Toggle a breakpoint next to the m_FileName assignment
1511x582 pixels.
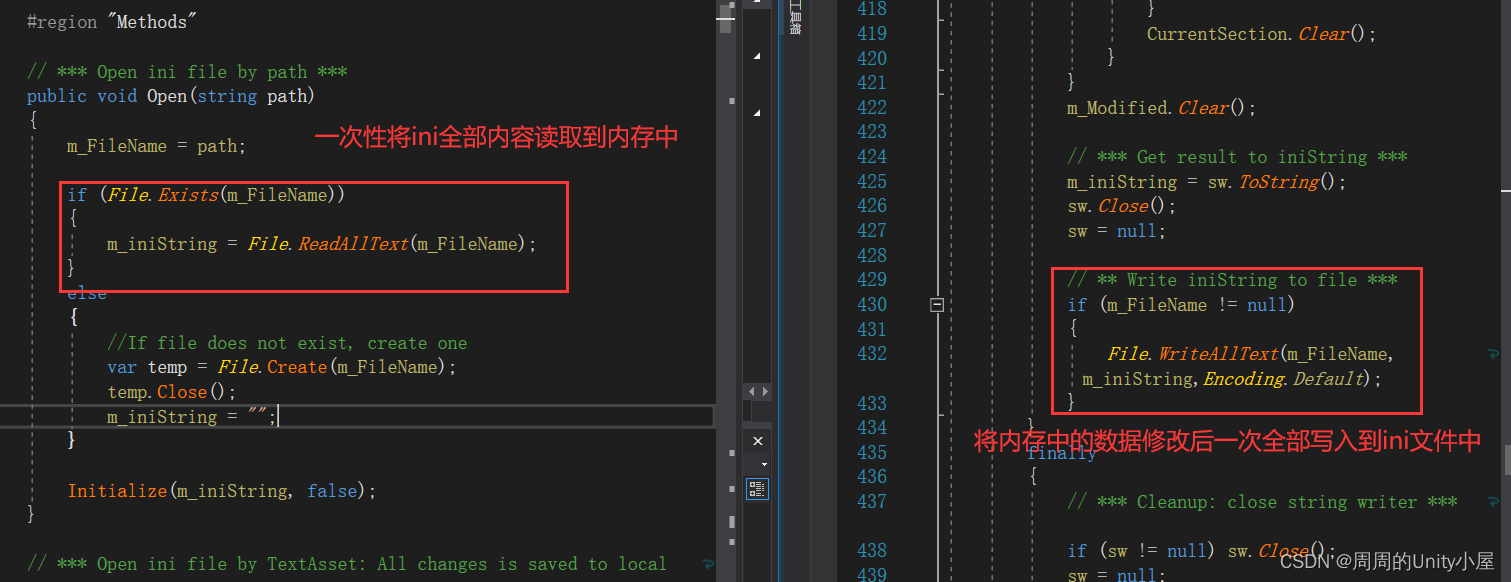10,146
